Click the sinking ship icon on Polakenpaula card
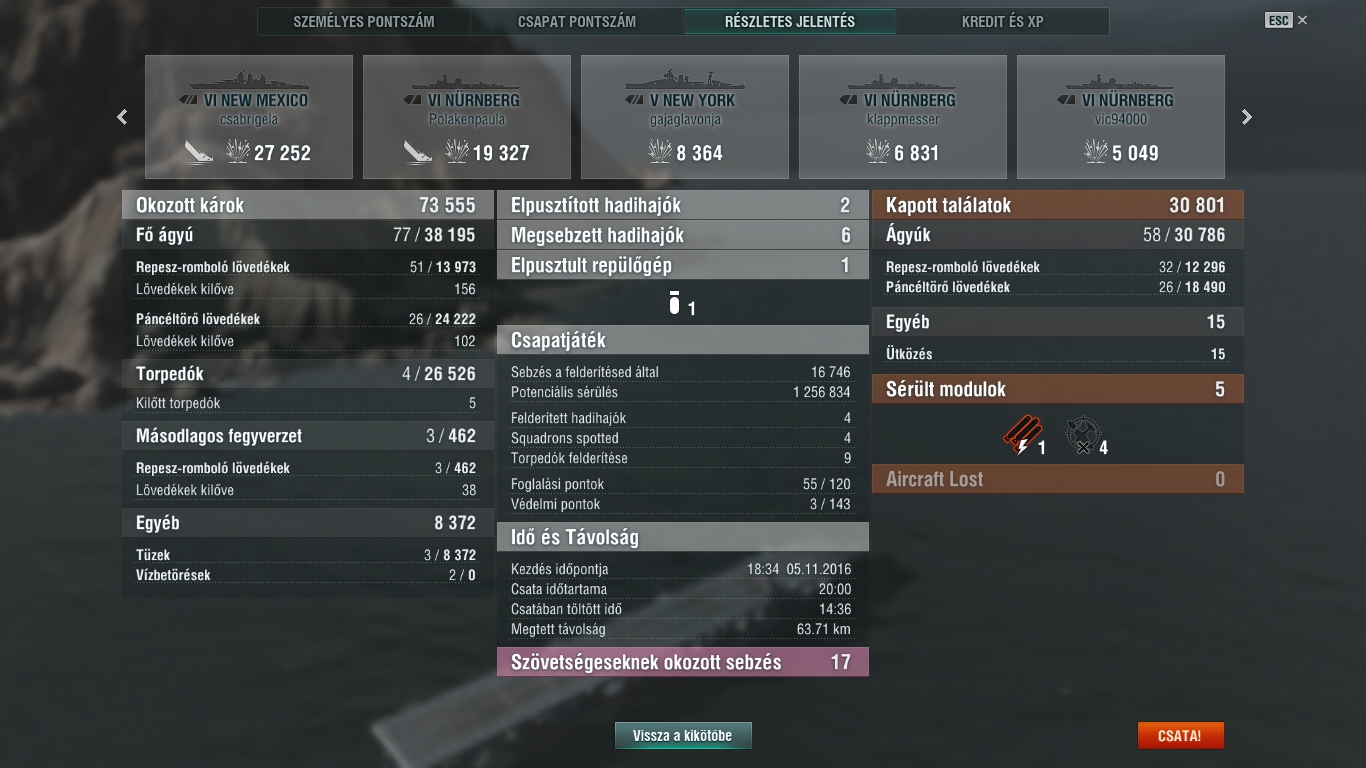The width and height of the screenshot is (1366, 768). pos(418,152)
